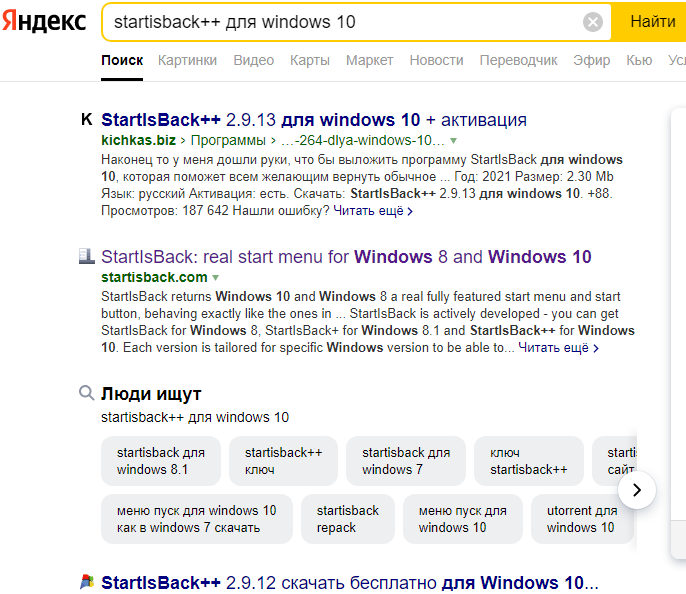Select suggestion меню пуск как в windows 7 скачать
The height and width of the screenshot is (594, 686).
196,519
